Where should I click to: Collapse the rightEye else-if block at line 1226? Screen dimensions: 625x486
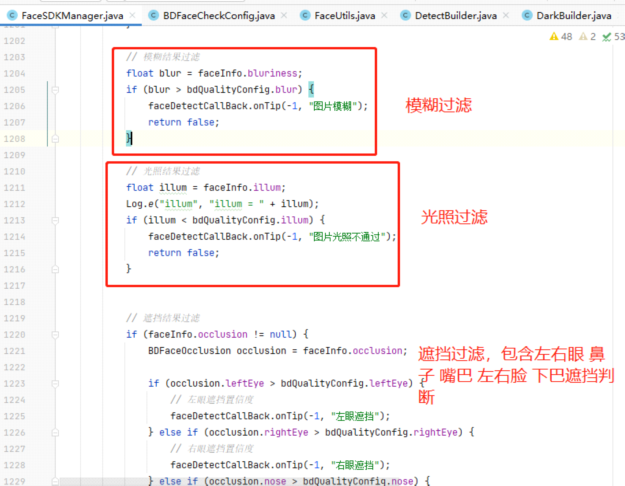coord(55,433)
